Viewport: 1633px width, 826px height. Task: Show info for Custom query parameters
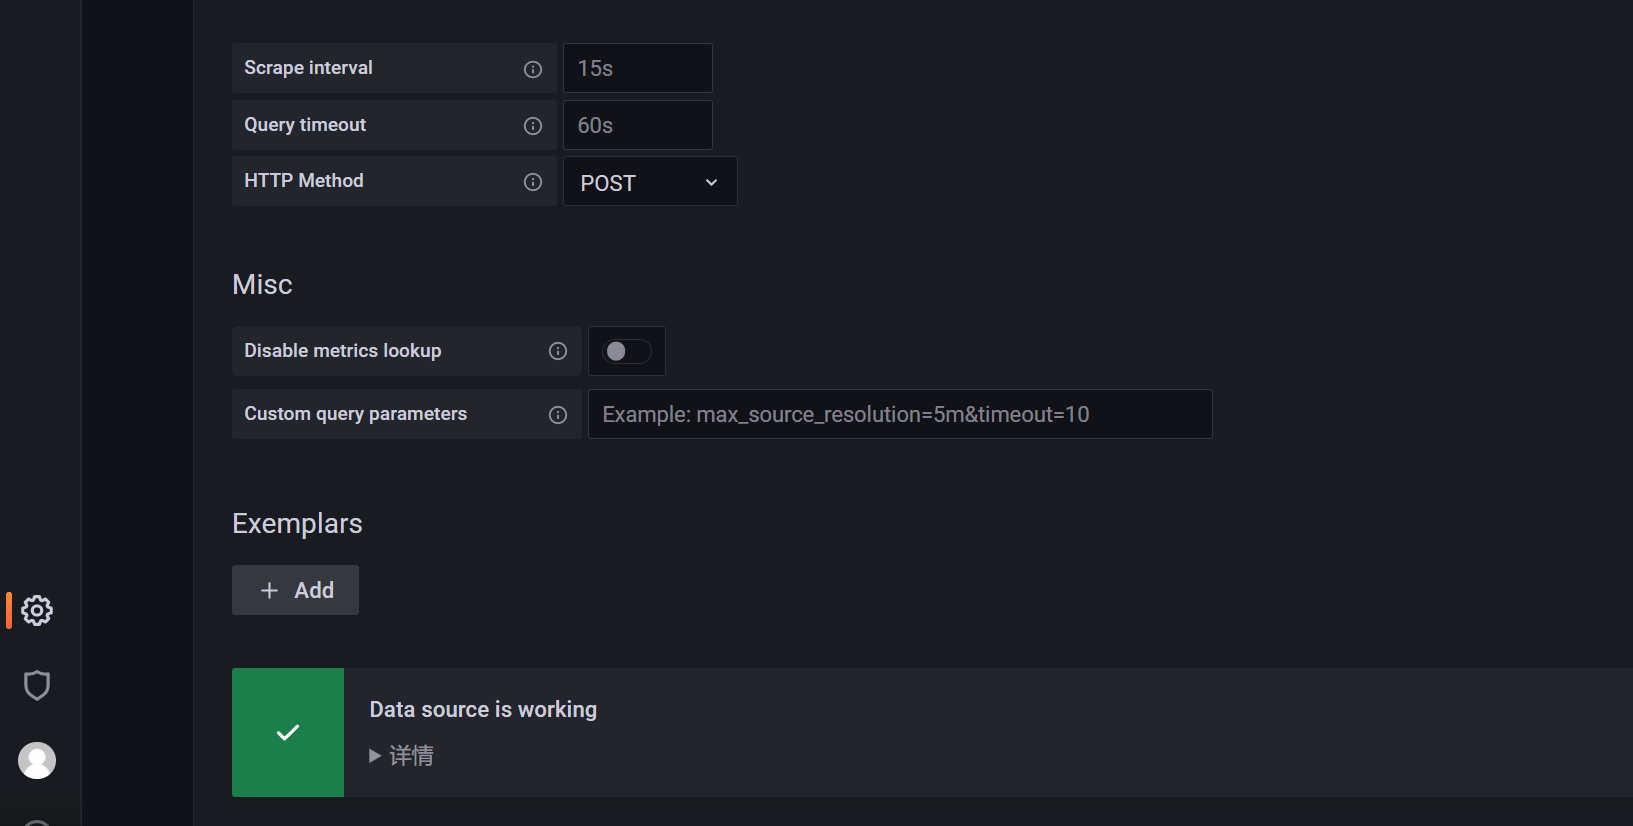558,415
